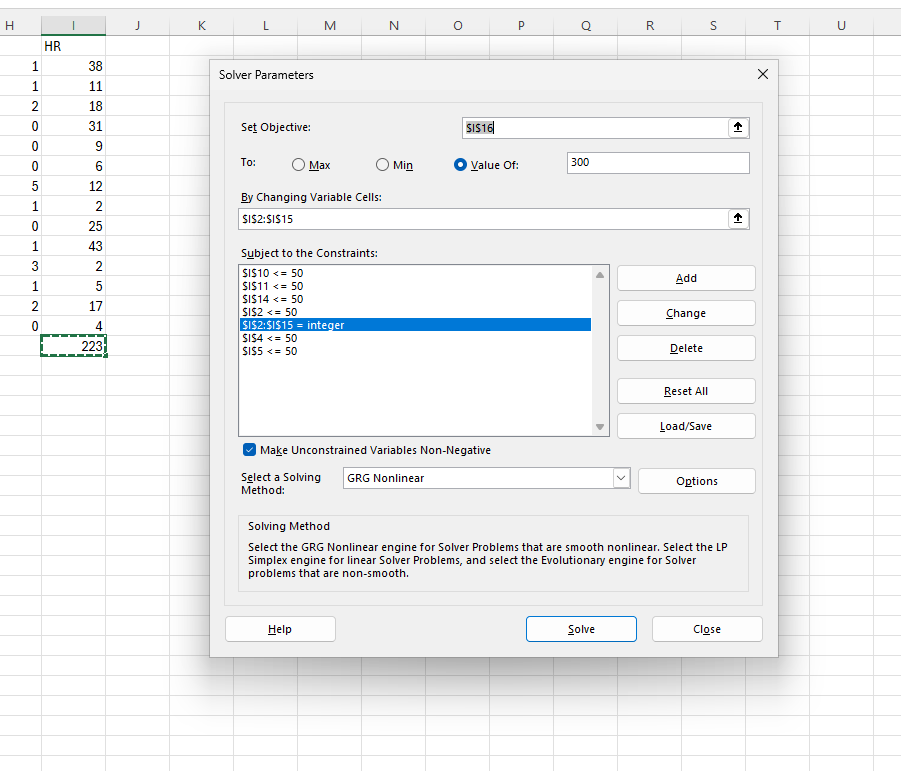Select column H header

click(x=20, y=25)
